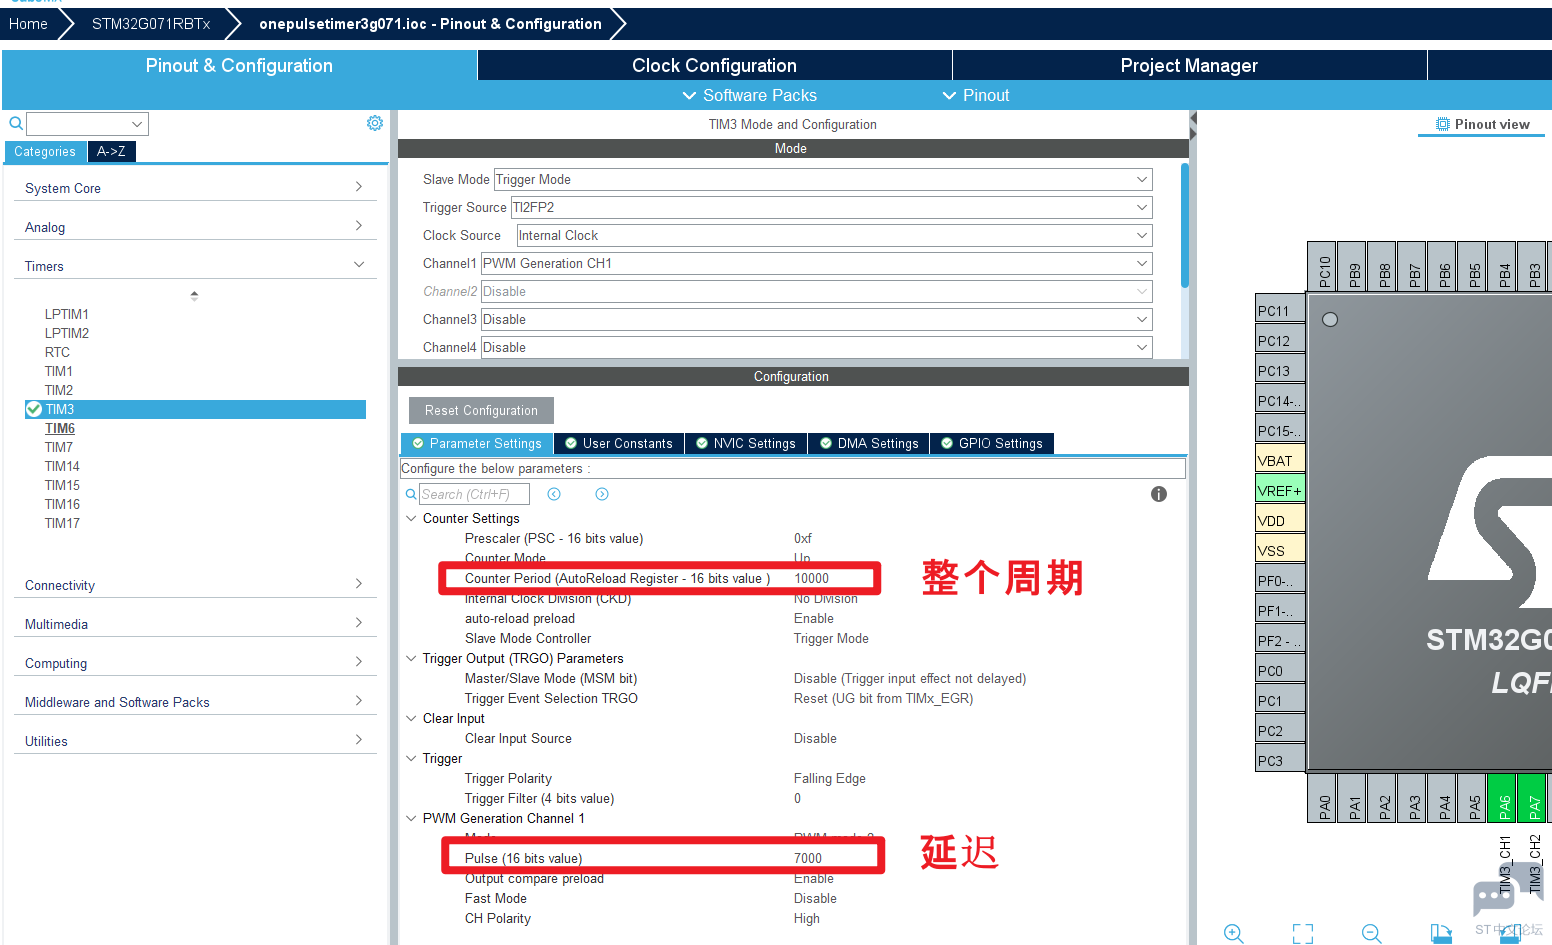Image resolution: width=1552 pixels, height=945 pixels.
Task: Open the STM32G071RBTx breadcrumb
Action: (x=151, y=24)
